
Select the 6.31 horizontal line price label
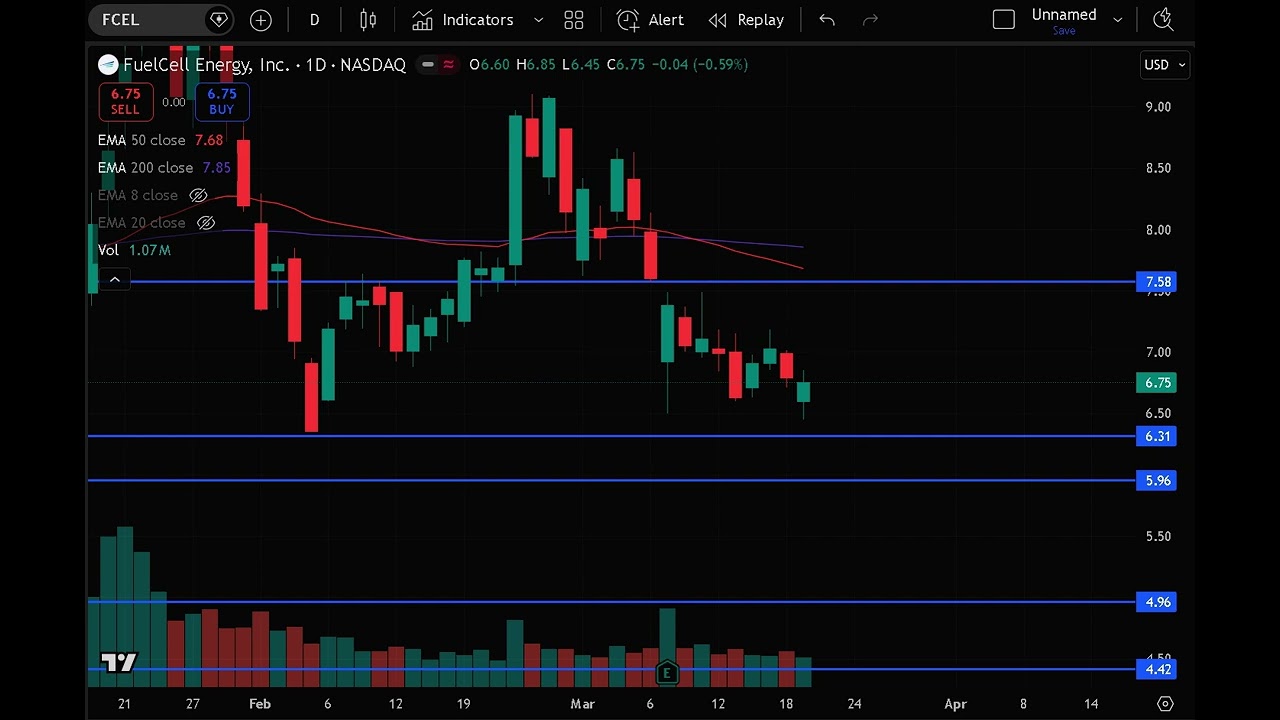tap(1157, 436)
